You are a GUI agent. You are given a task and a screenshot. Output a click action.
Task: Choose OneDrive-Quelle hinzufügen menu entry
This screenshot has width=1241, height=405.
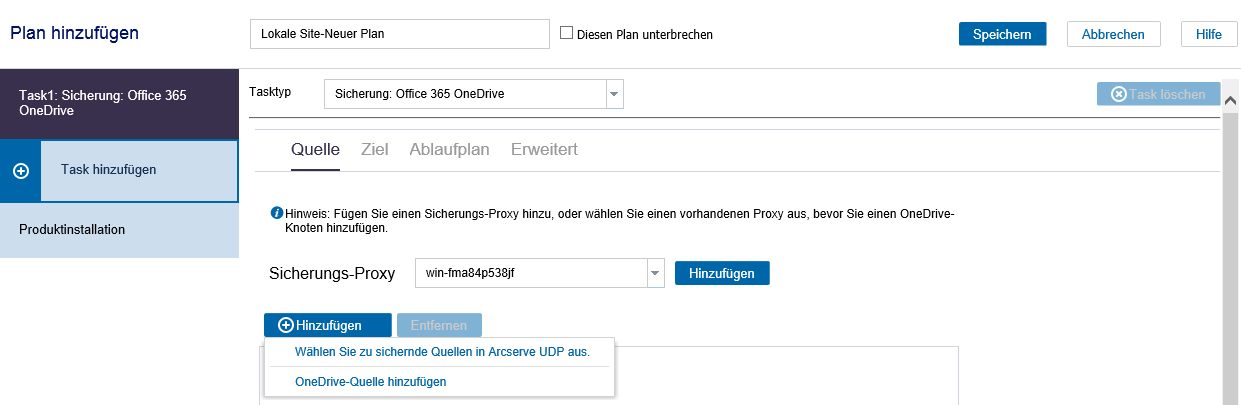point(371,382)
